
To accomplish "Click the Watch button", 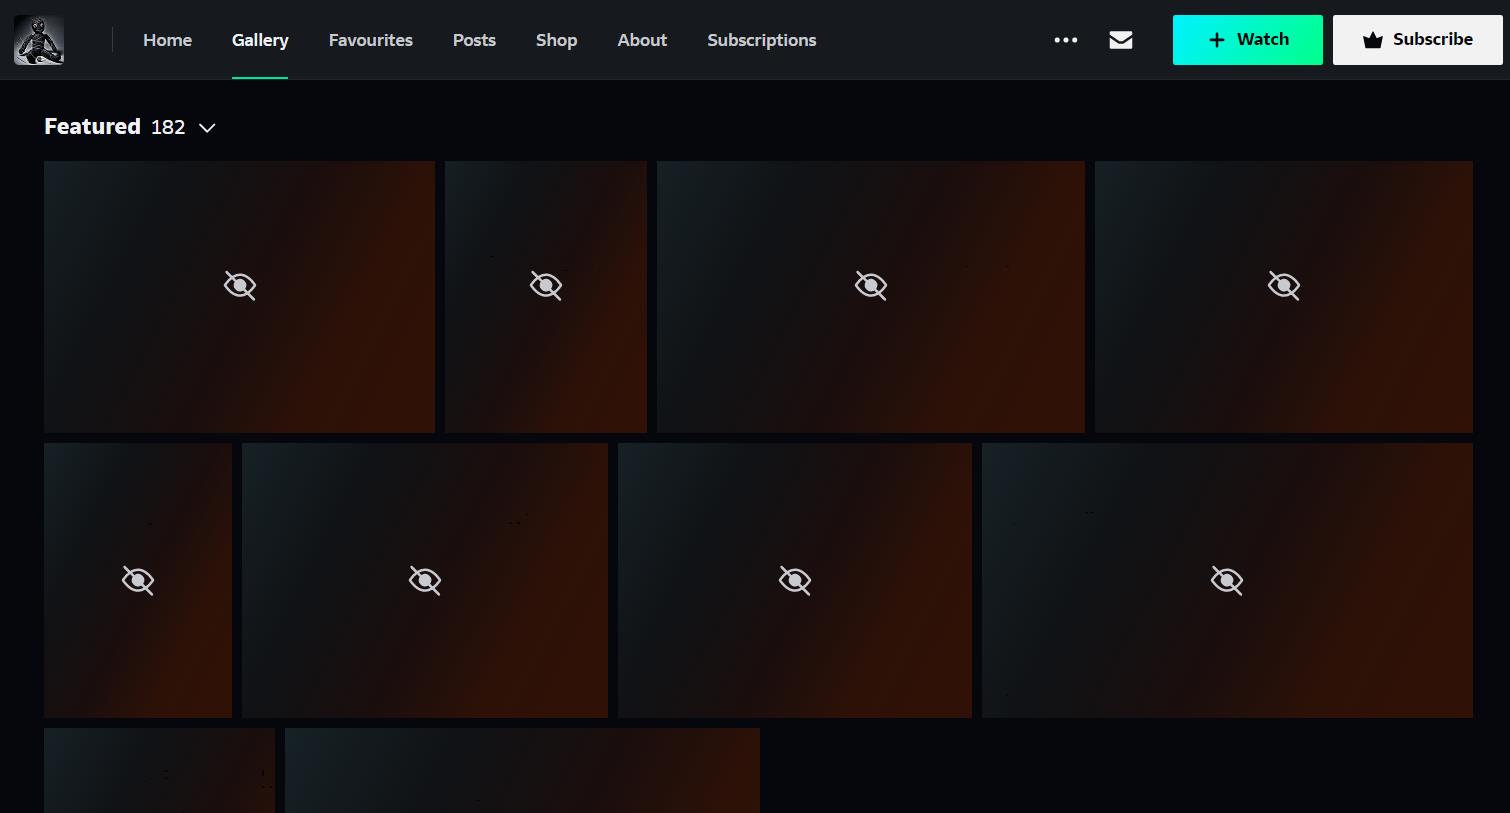I will (1247, 40).
